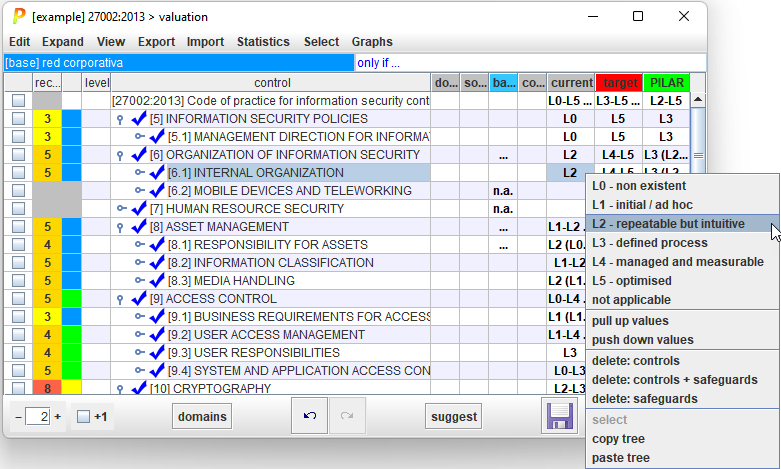Click the table scrollbar up arrow
The image size is (781, 469).
click(x=698, y=100)
